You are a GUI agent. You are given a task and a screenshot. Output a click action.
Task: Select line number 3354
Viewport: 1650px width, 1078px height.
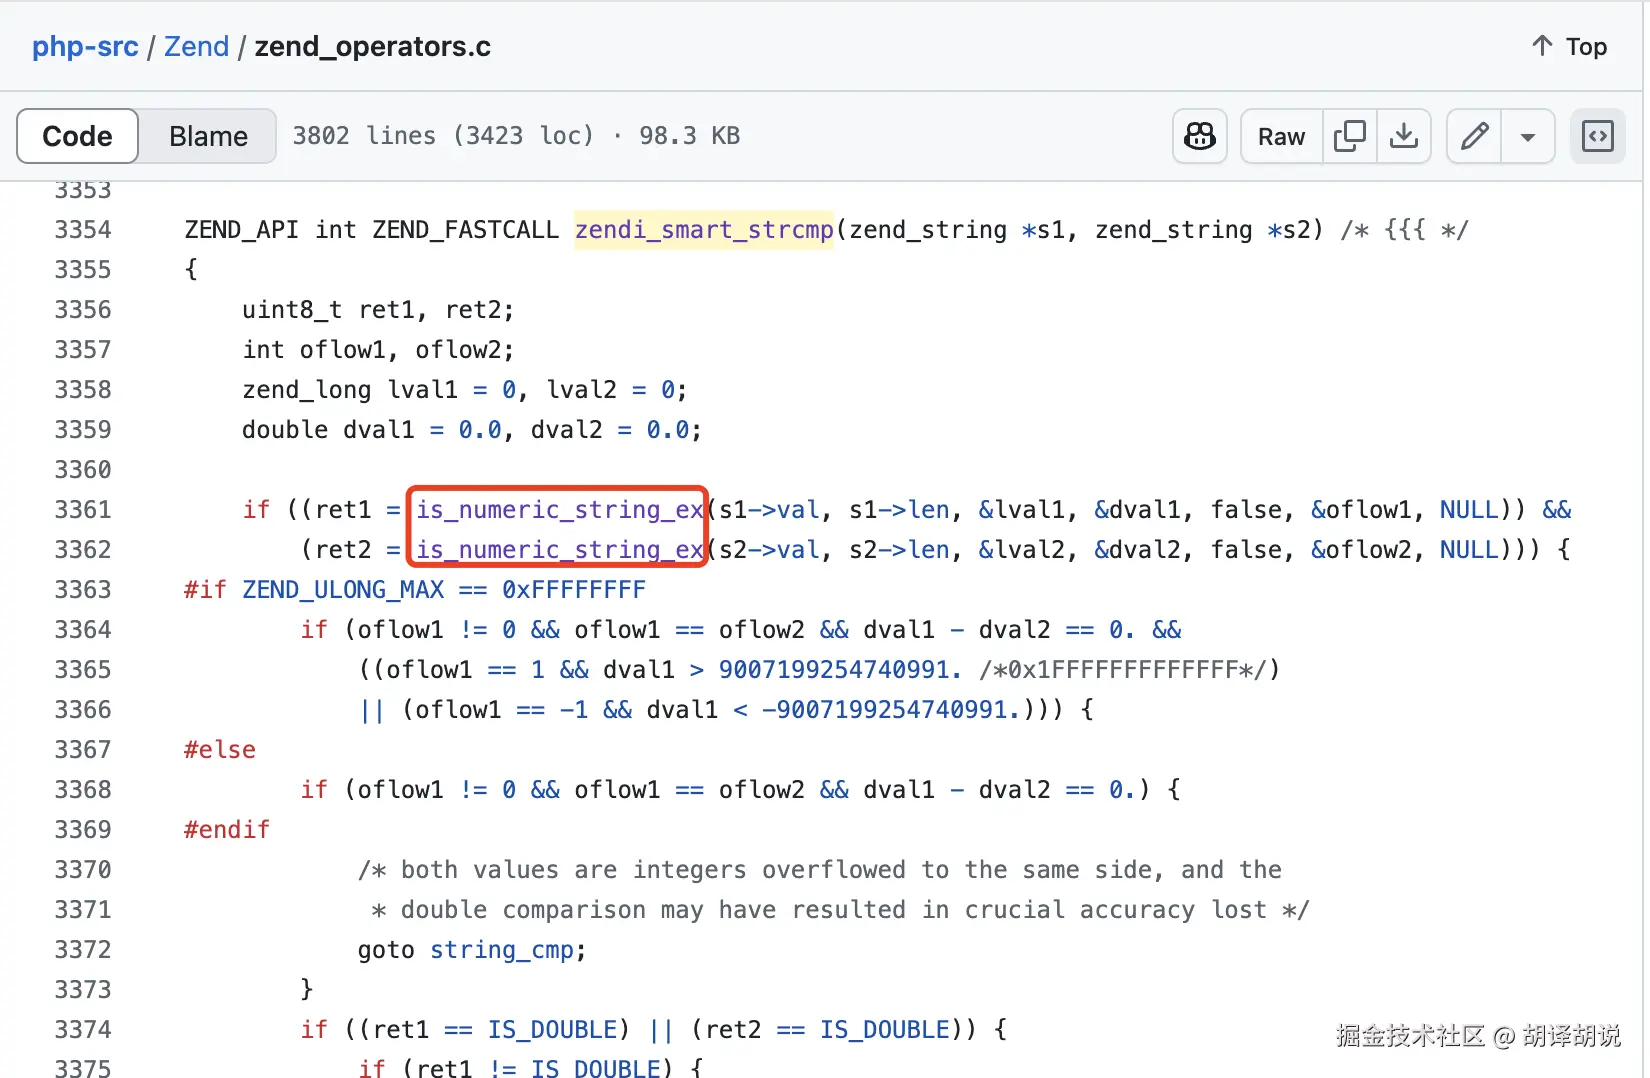pyautogui.click(x=83, y=230)
